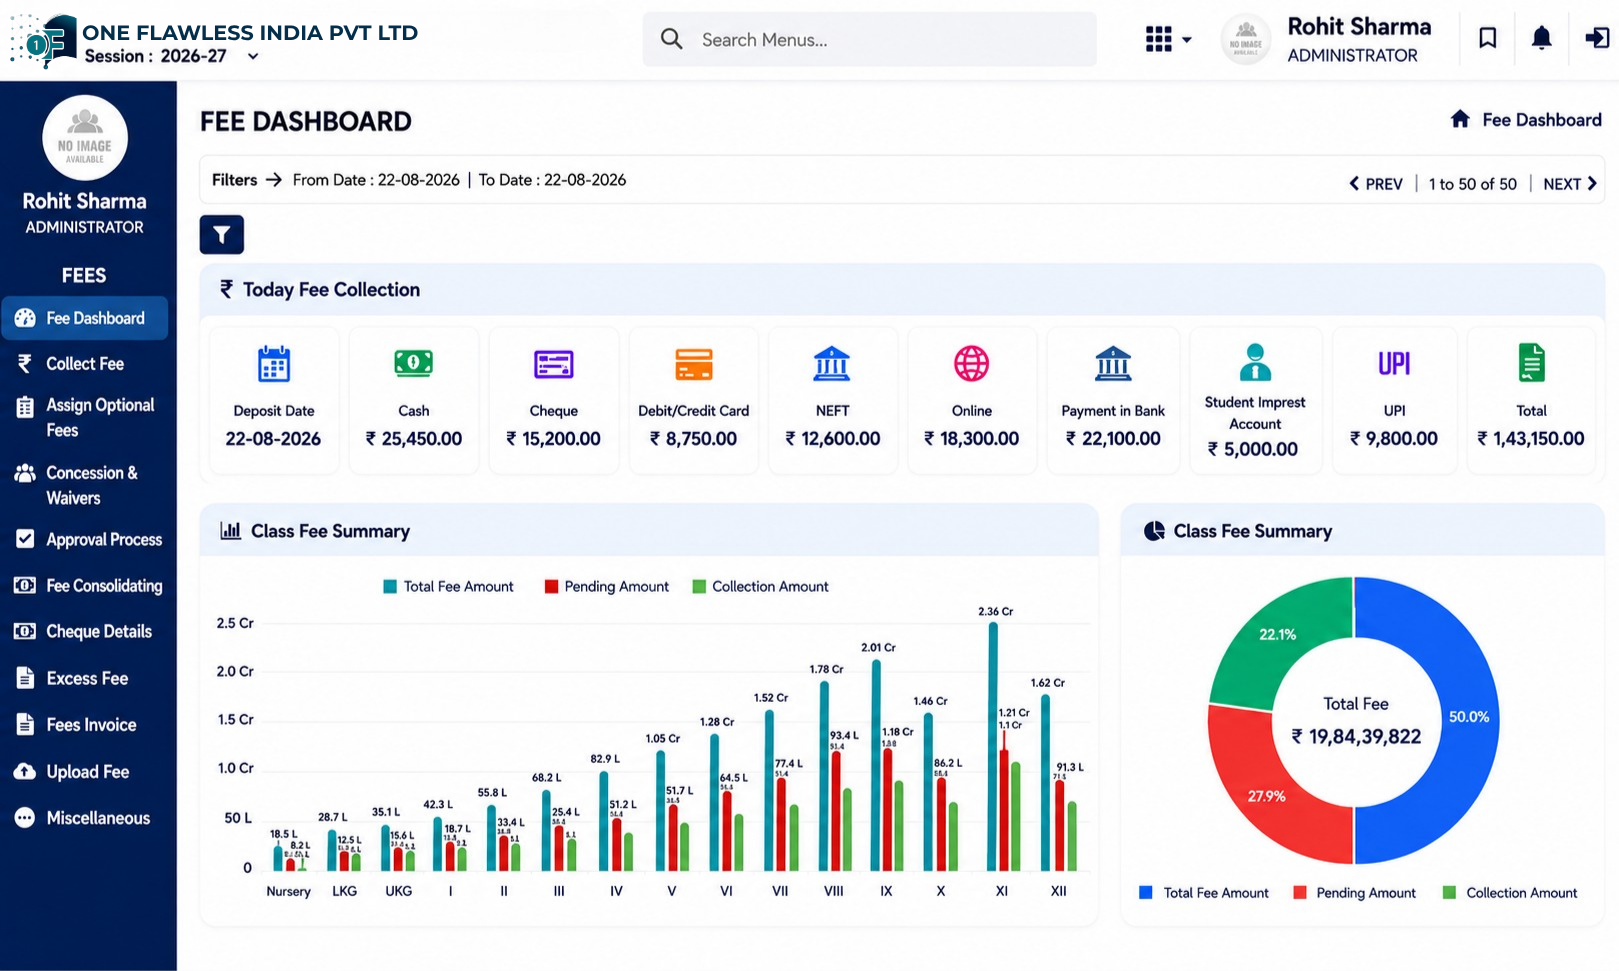Go to PREV page of results
This screenshot has width=1619, height=971.
pos(1376,184)
